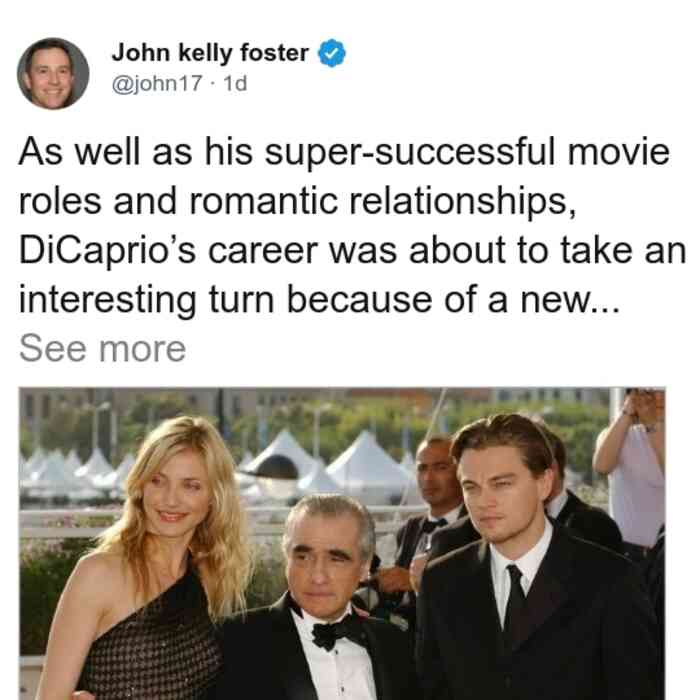Click the words 'career was about to take'
The image size is (700, 700).
(420, 250)
